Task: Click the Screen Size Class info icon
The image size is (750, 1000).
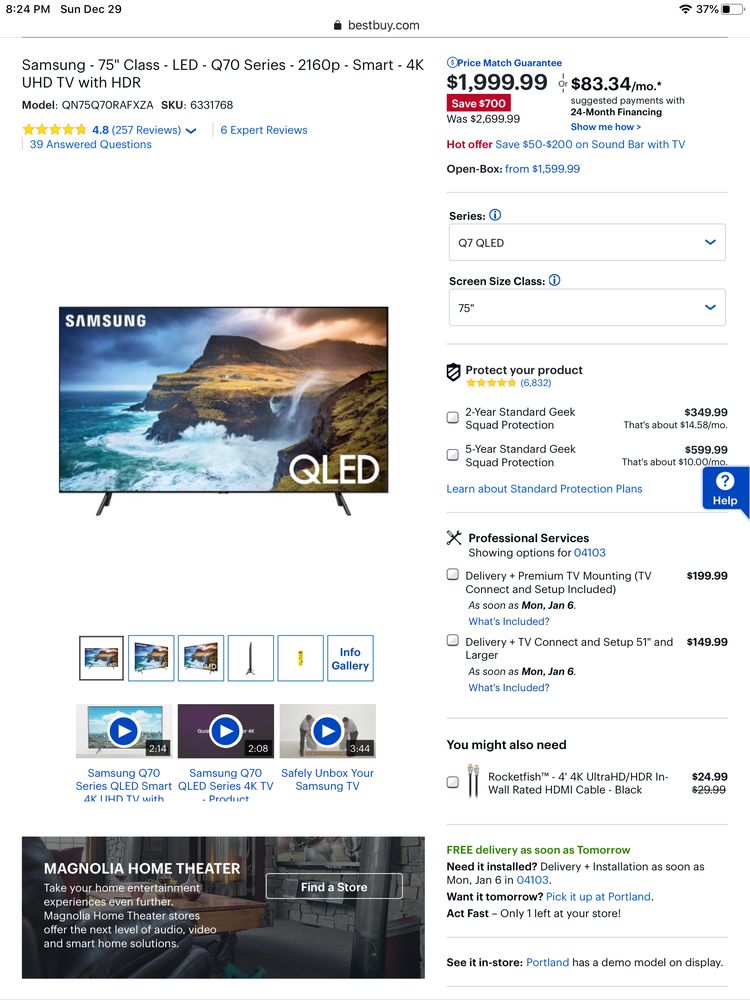Action: pyautogui.click(x=554, y=280)
